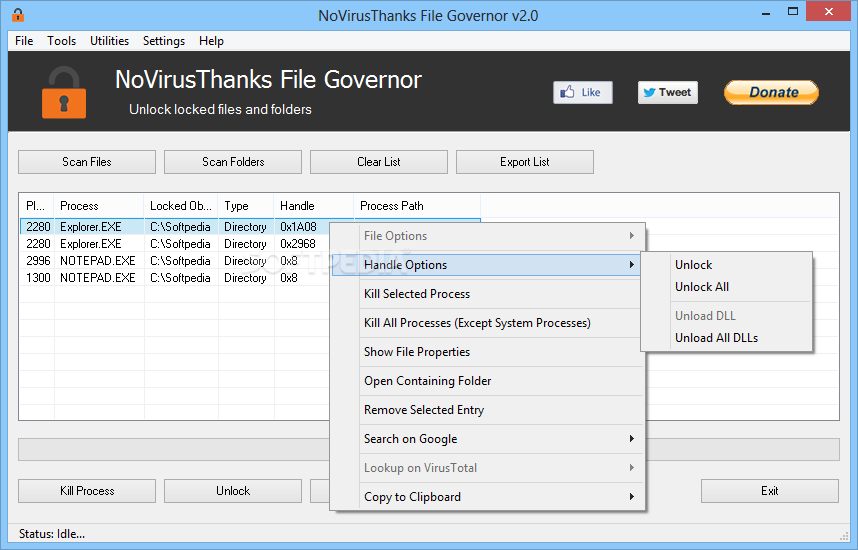Expand the Search on Google submenu
This screenshot has height=550, width=858.
pyautogui.click(x=488, y=439)
